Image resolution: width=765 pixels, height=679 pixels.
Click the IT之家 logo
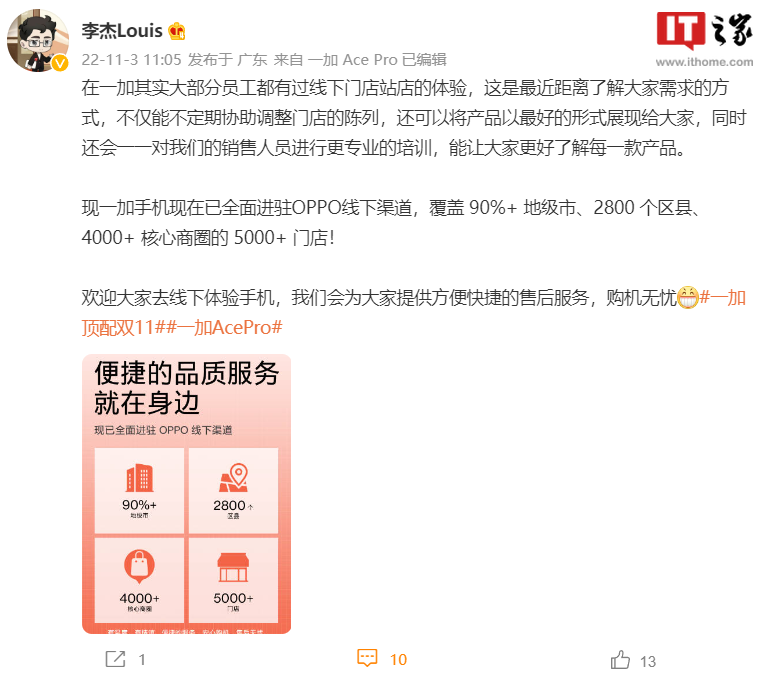tap(705, 31)
